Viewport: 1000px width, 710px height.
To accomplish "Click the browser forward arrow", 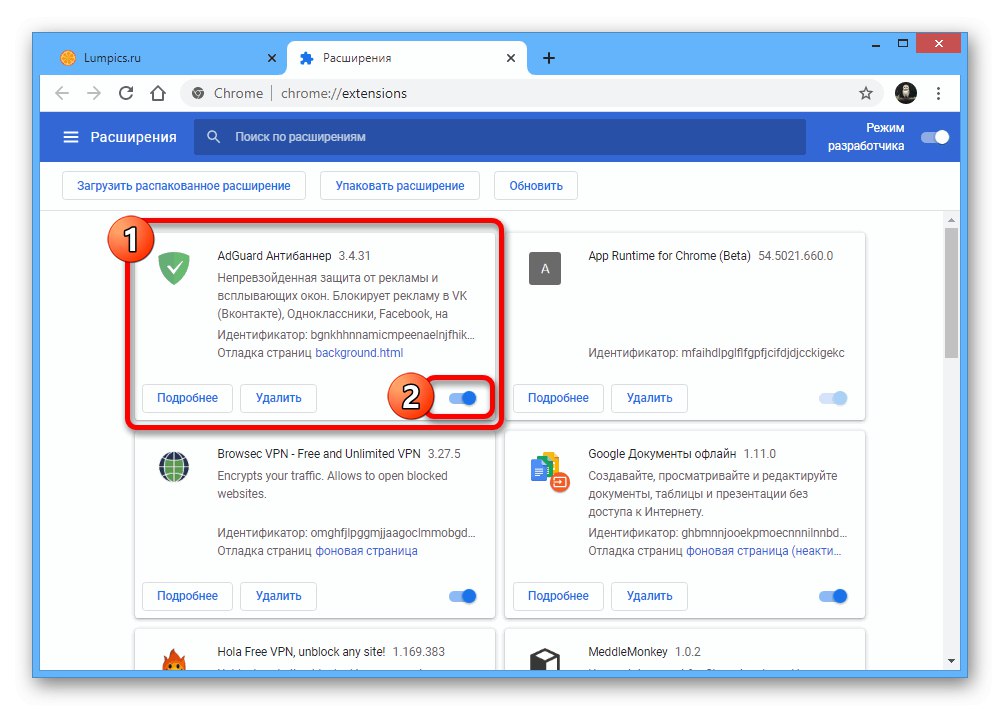I will pos(94,93).
